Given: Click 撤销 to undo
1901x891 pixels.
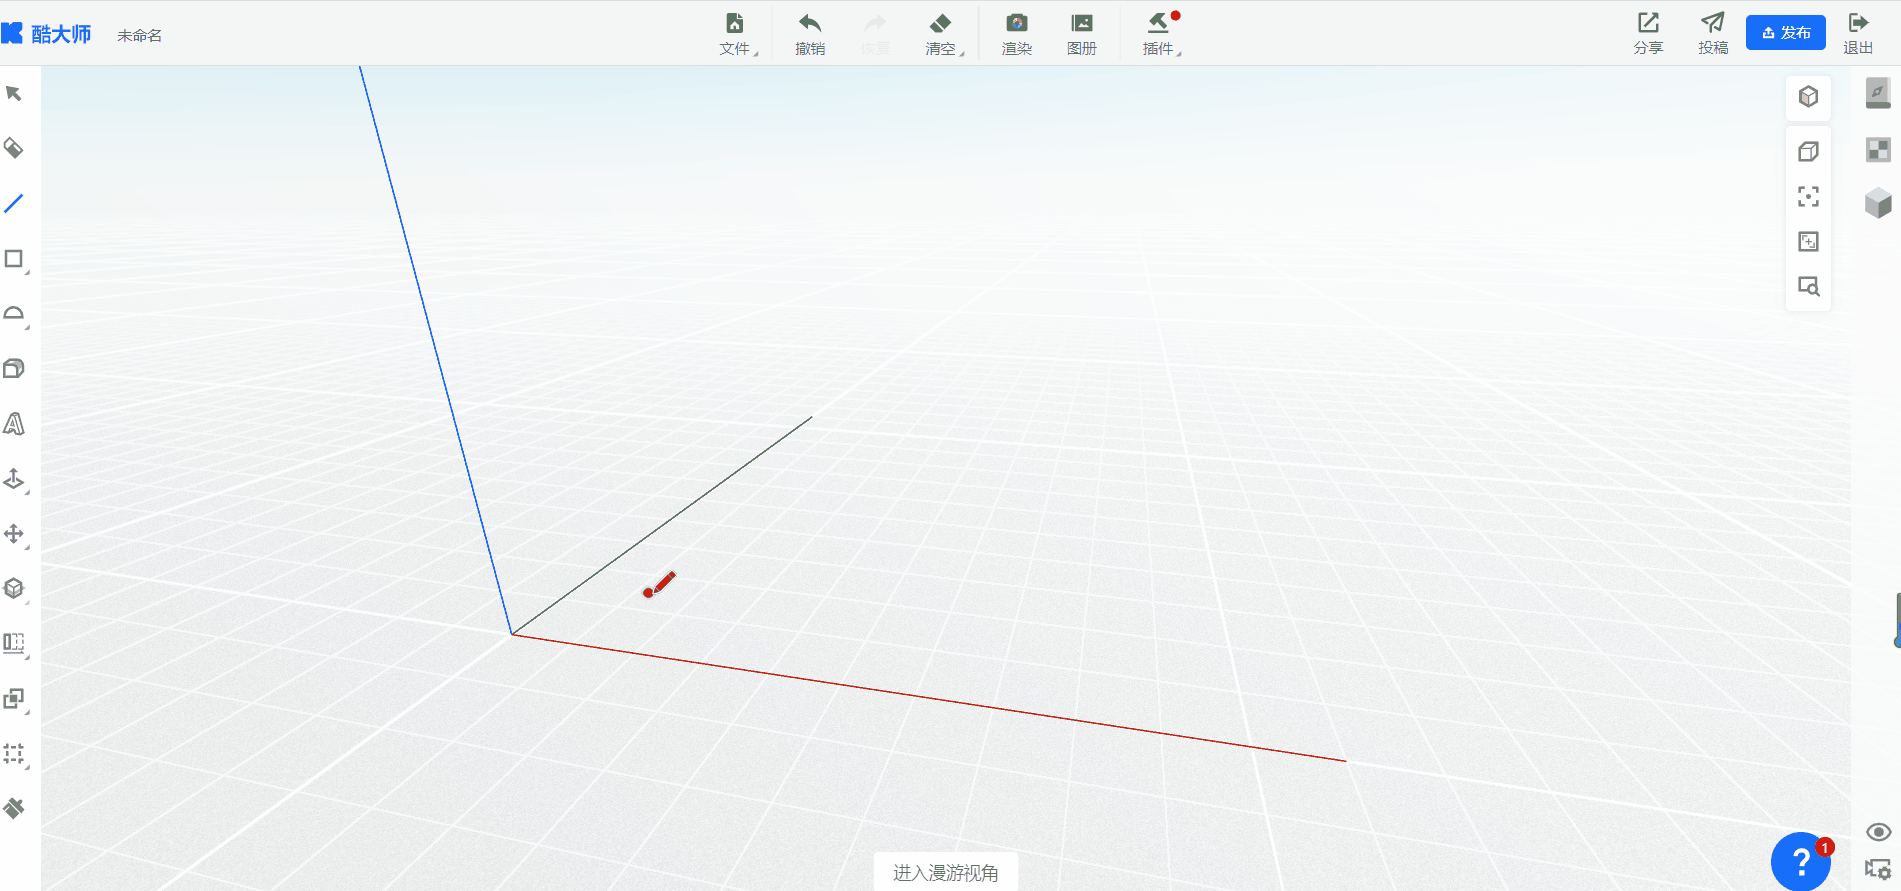Looking at the screenshot, I should 810,34.
